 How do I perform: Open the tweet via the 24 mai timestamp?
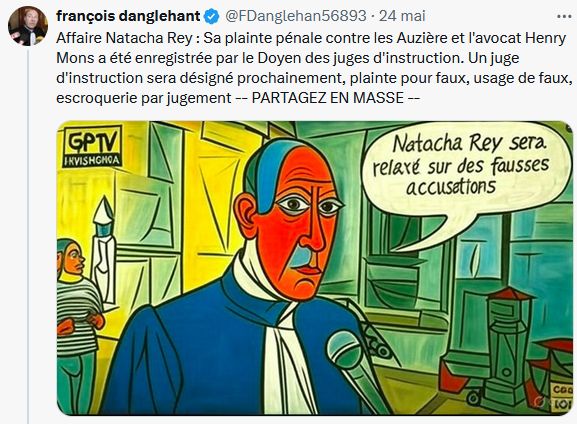[x=402, y=16]
